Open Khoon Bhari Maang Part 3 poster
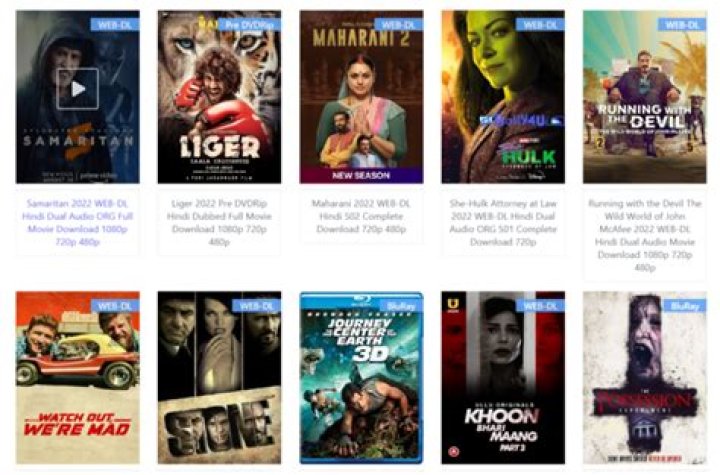Screen dimensions: 720x475 coord(503,378)
